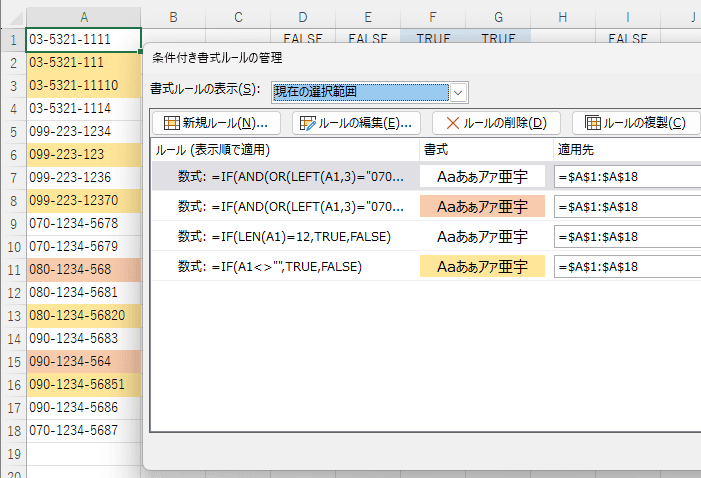Click the Duplicate Rule (ルールの複製) button

[x=636, y=123]
